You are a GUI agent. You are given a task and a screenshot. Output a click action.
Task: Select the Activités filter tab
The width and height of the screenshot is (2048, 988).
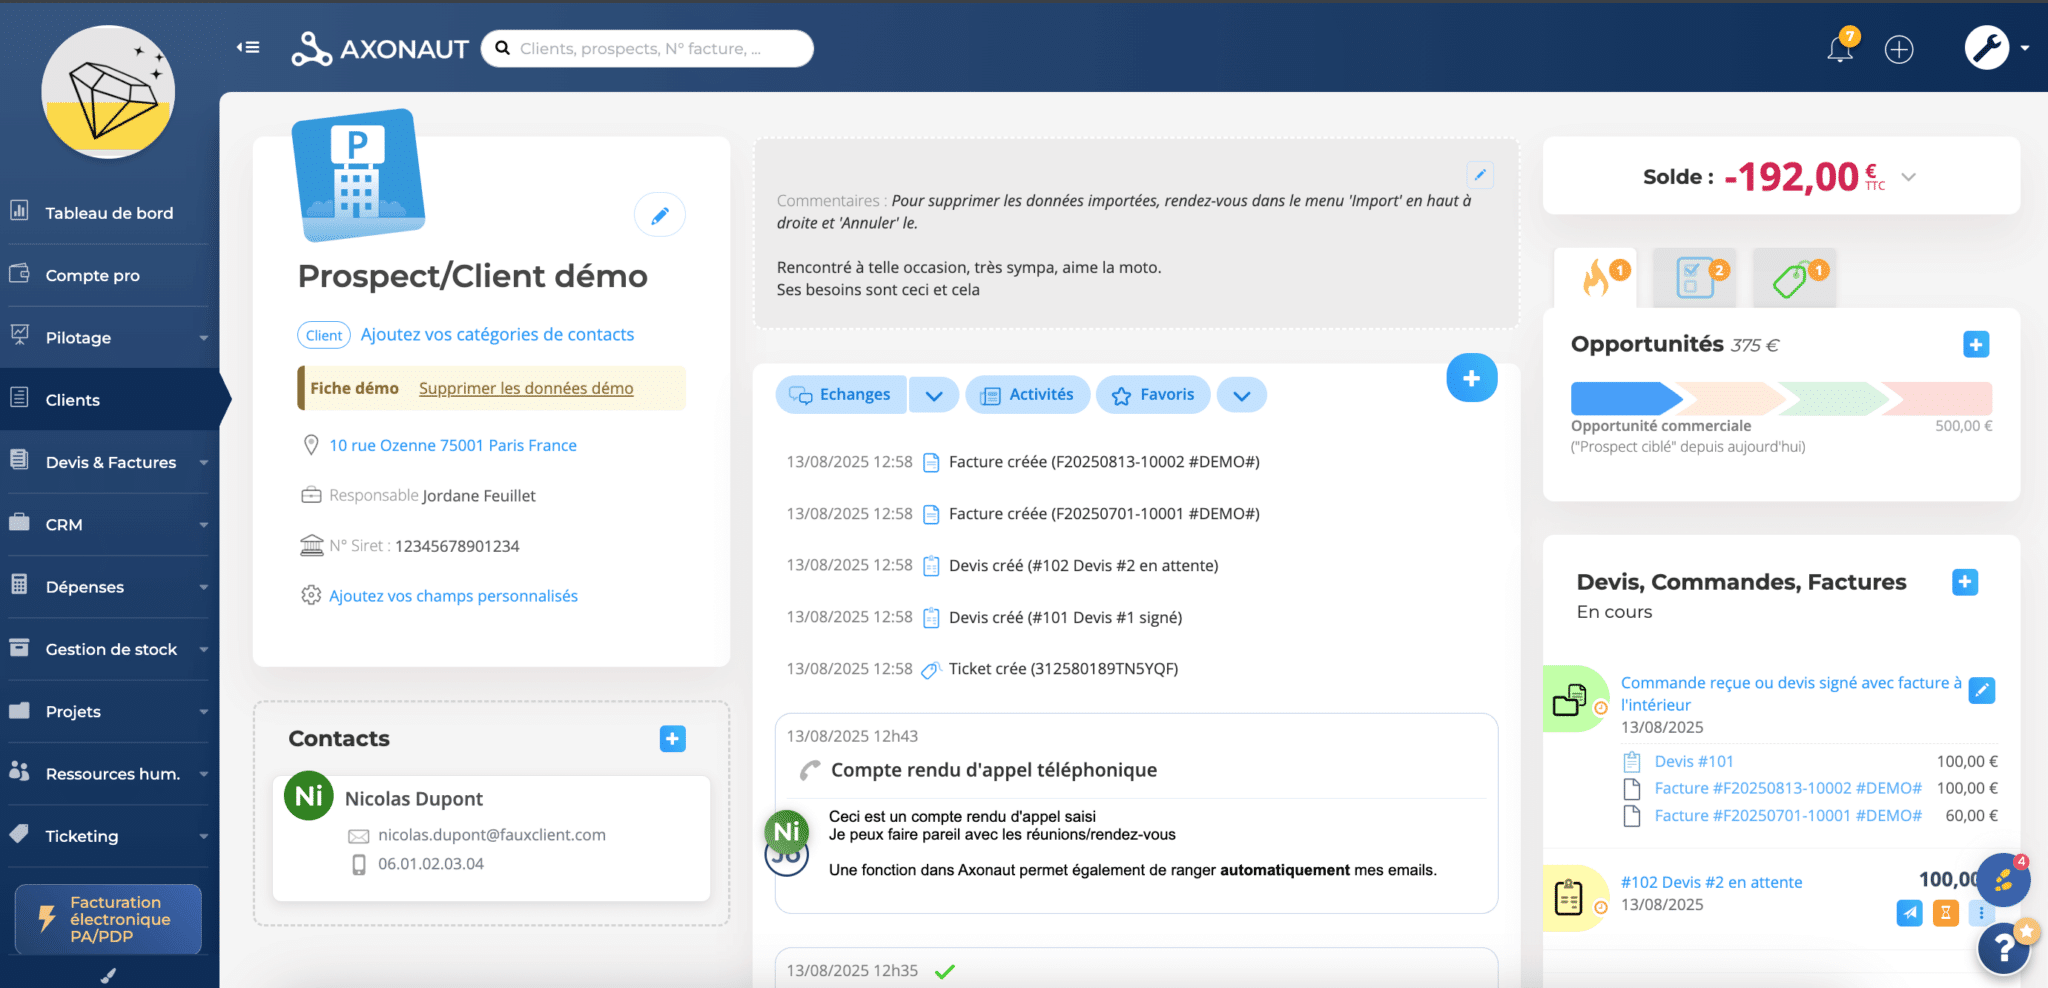pos(1027,395)
